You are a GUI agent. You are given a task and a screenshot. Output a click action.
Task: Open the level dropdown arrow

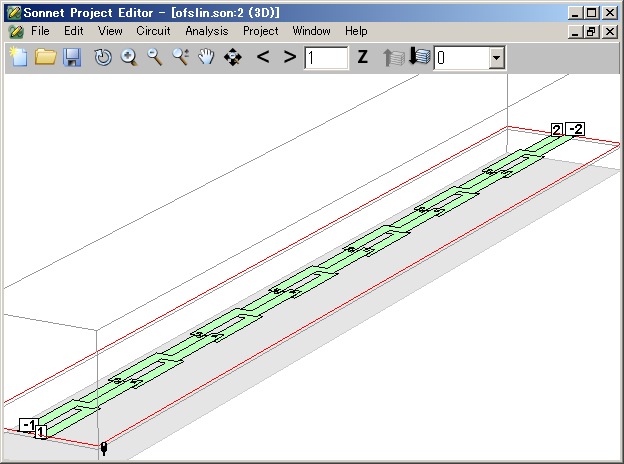click(496, 58)
